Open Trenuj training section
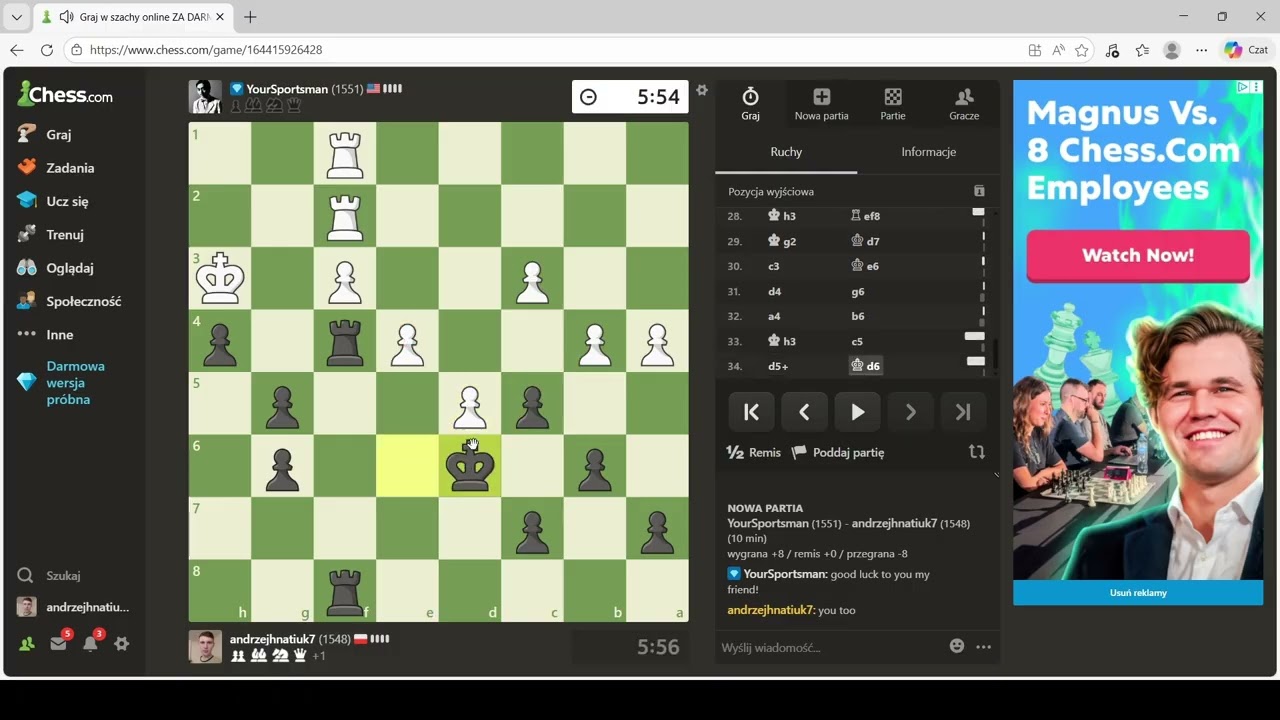 coord(50,235)
